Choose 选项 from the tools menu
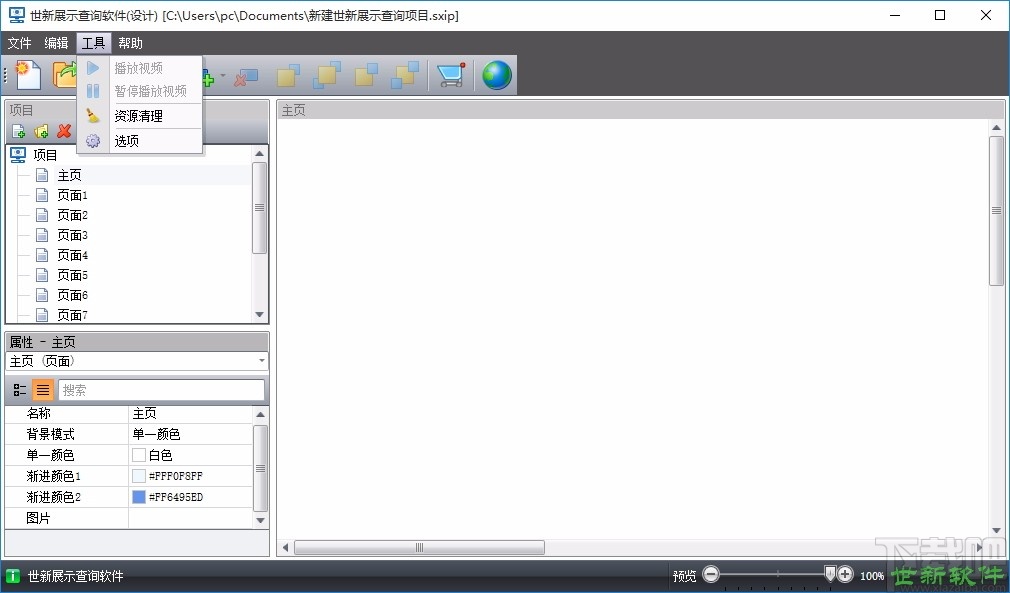Screen dimensions: 1010x593 click(139, 141)
